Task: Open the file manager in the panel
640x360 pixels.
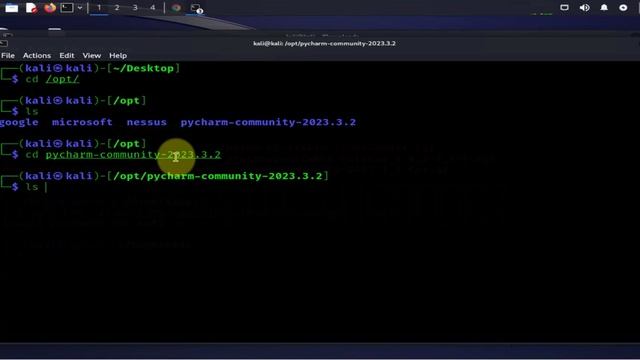Action: (11, 8)
